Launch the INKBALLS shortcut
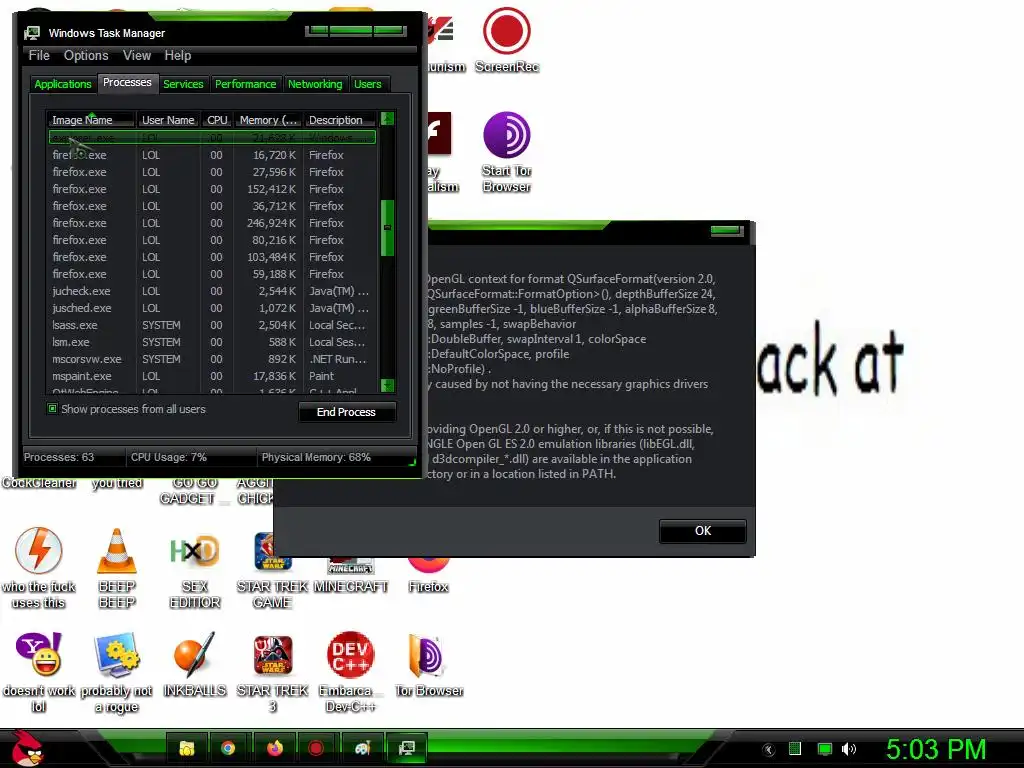 point(195,664)
